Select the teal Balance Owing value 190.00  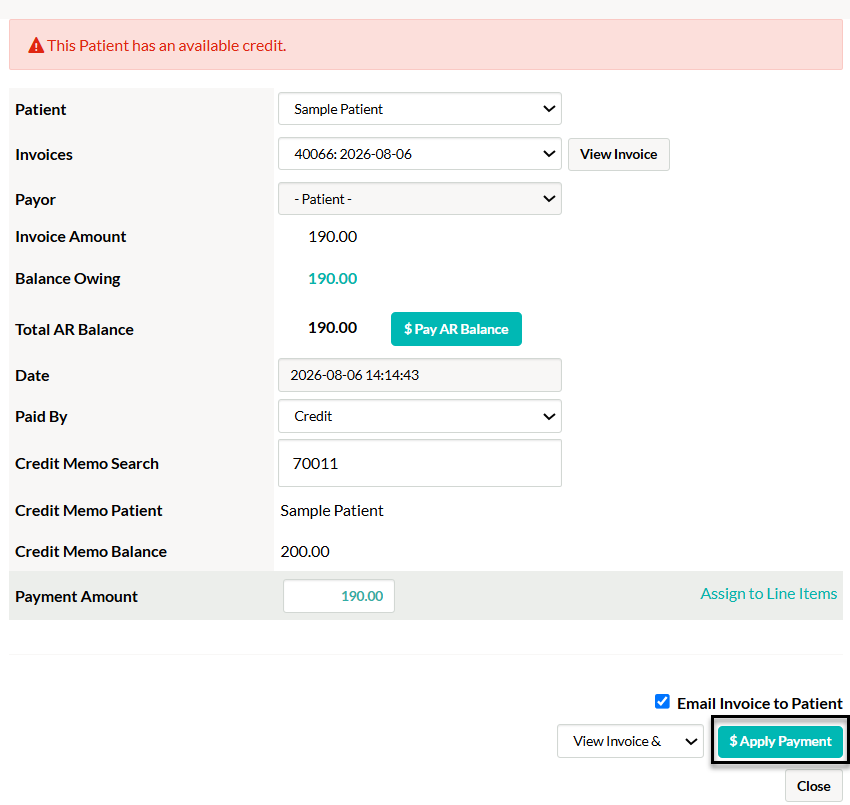[332, 279]
